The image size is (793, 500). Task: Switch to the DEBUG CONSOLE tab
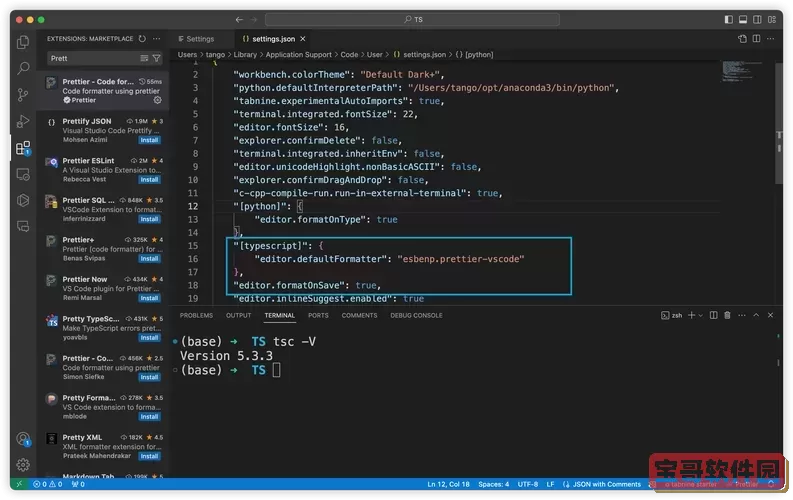point(416,315)
